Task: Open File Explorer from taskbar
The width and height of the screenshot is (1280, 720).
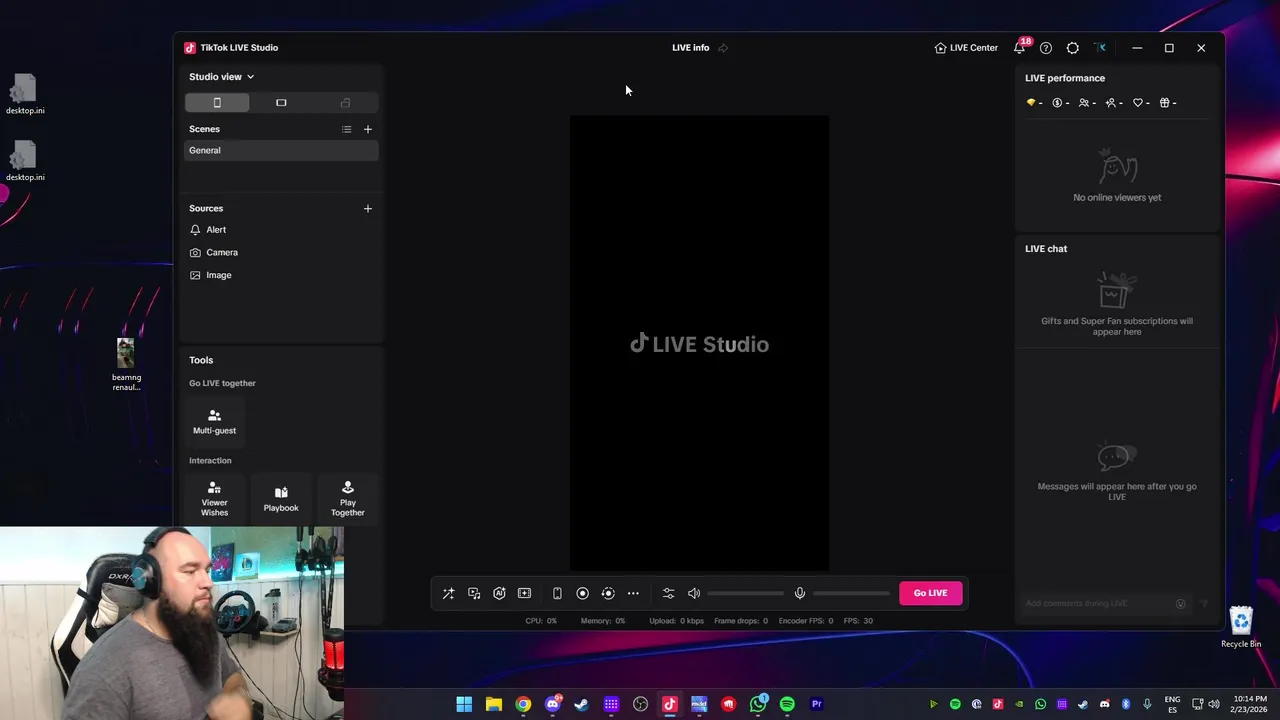Action: pyautogui.click(x=494, y=704)
